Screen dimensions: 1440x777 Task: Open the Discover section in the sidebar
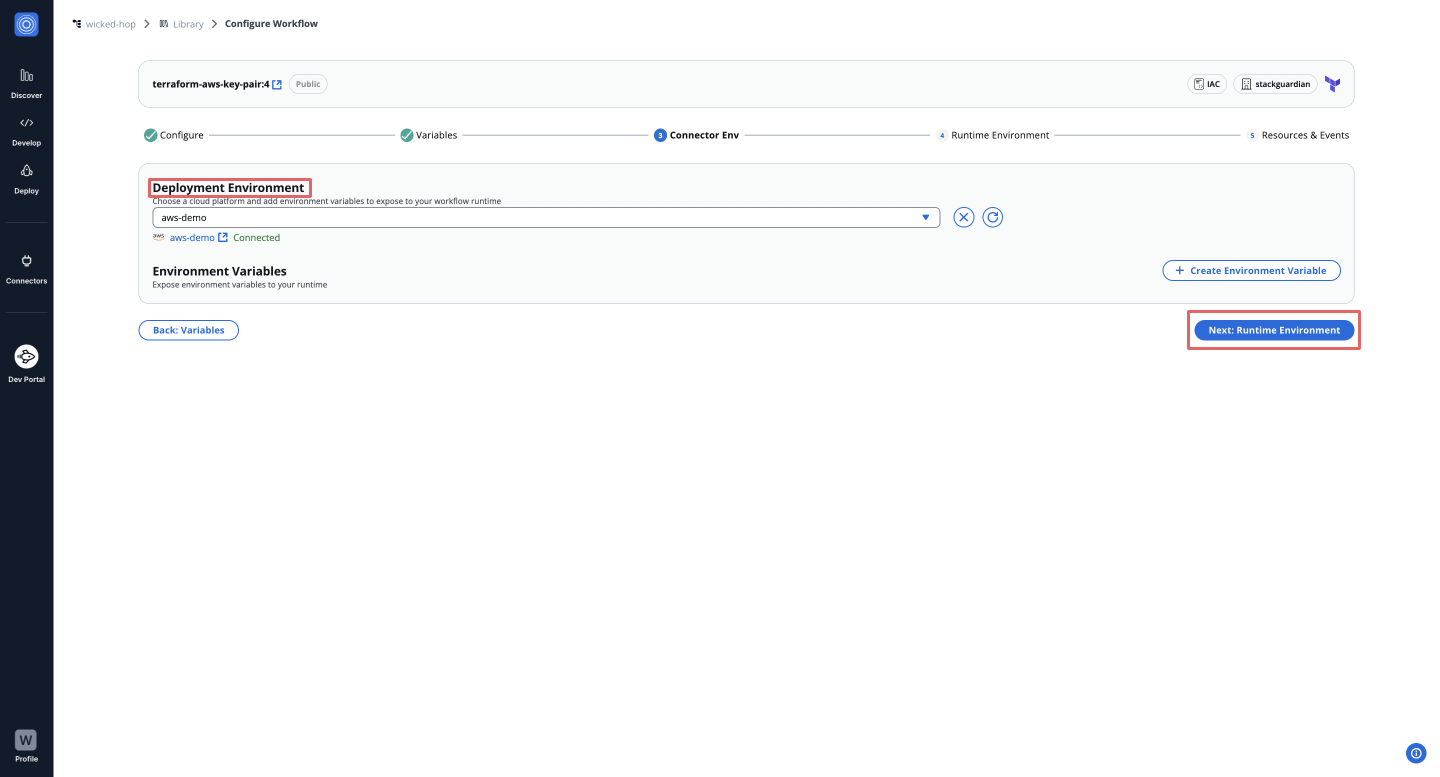[26, 80]
